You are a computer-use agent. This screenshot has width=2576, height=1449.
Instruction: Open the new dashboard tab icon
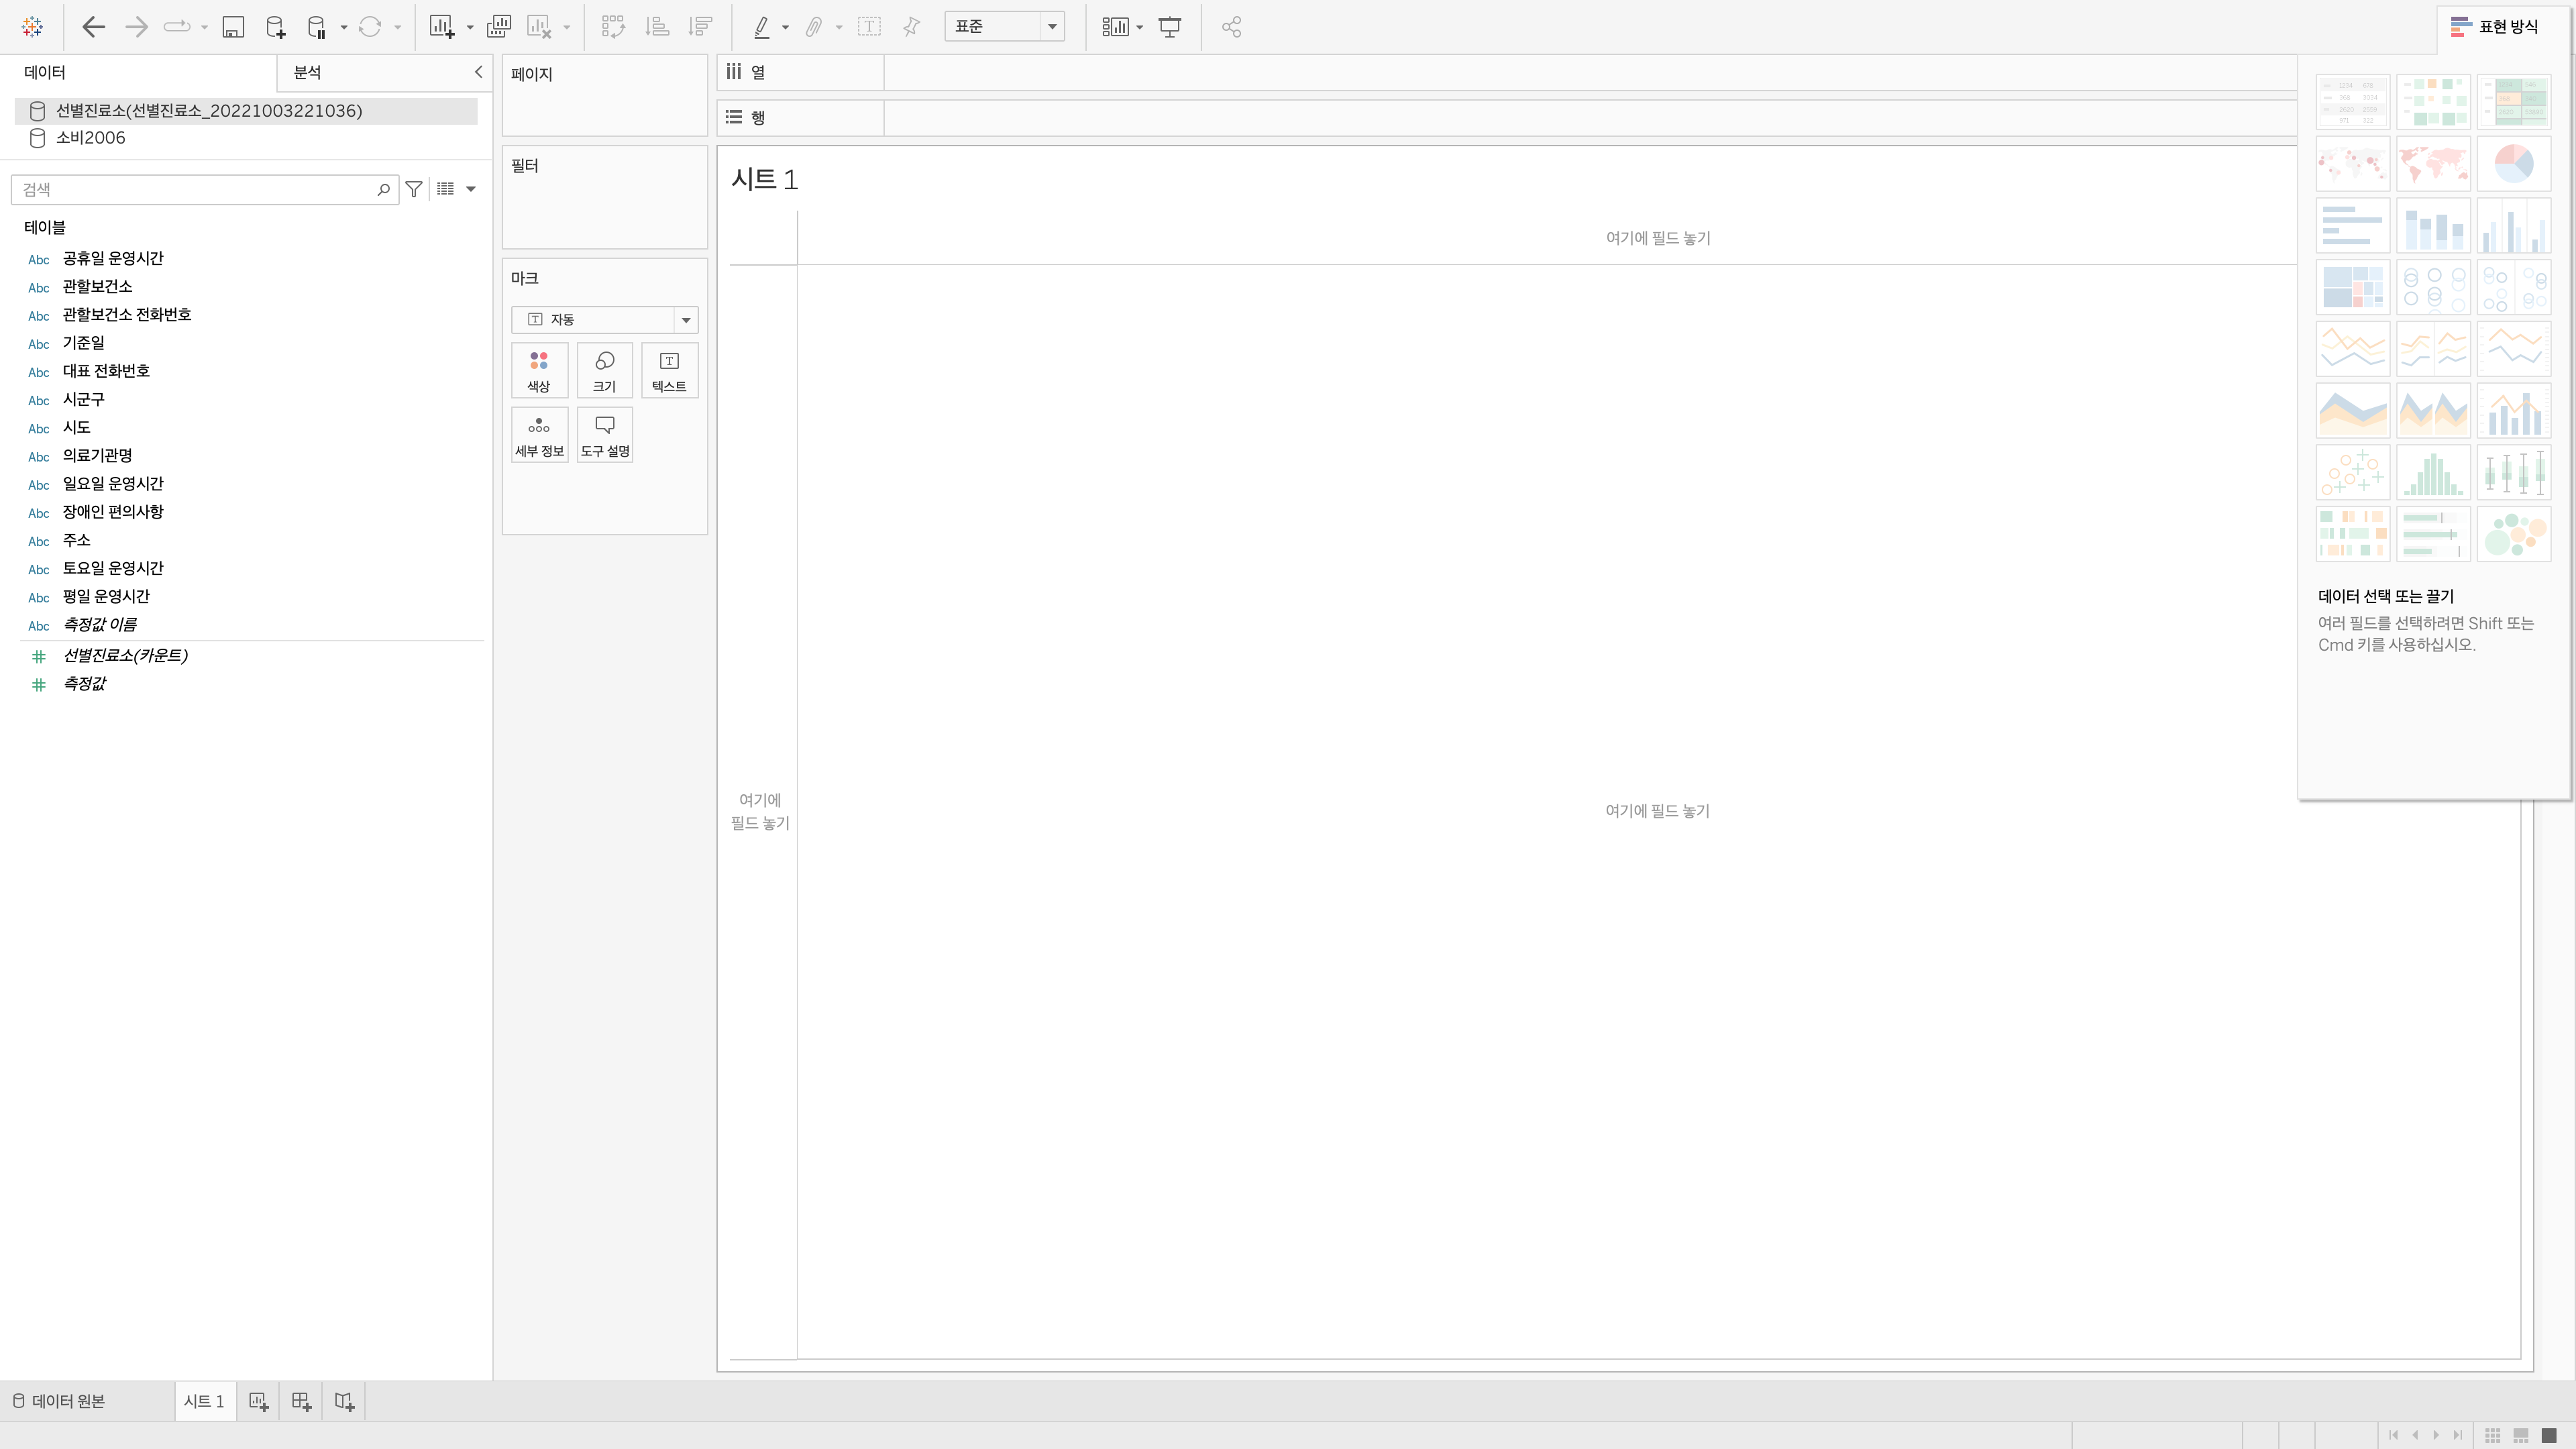(301, 1401)
